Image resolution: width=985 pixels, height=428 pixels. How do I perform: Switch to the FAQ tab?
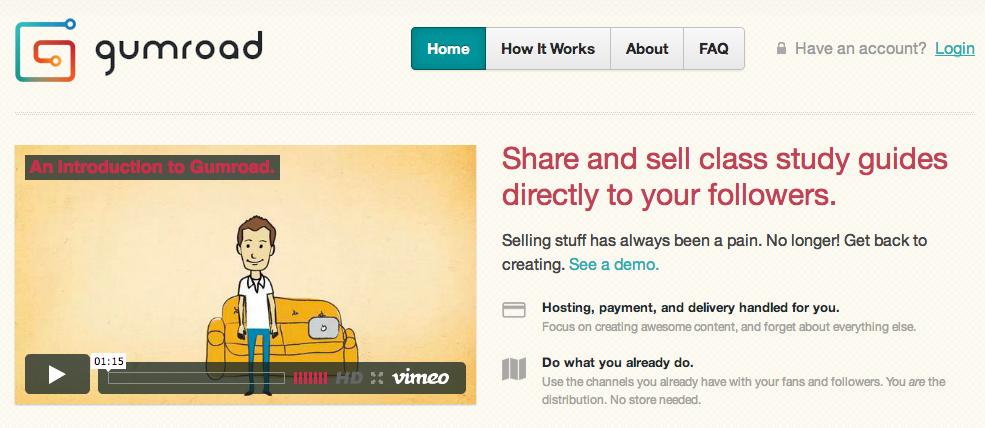(x=714, y=48)
